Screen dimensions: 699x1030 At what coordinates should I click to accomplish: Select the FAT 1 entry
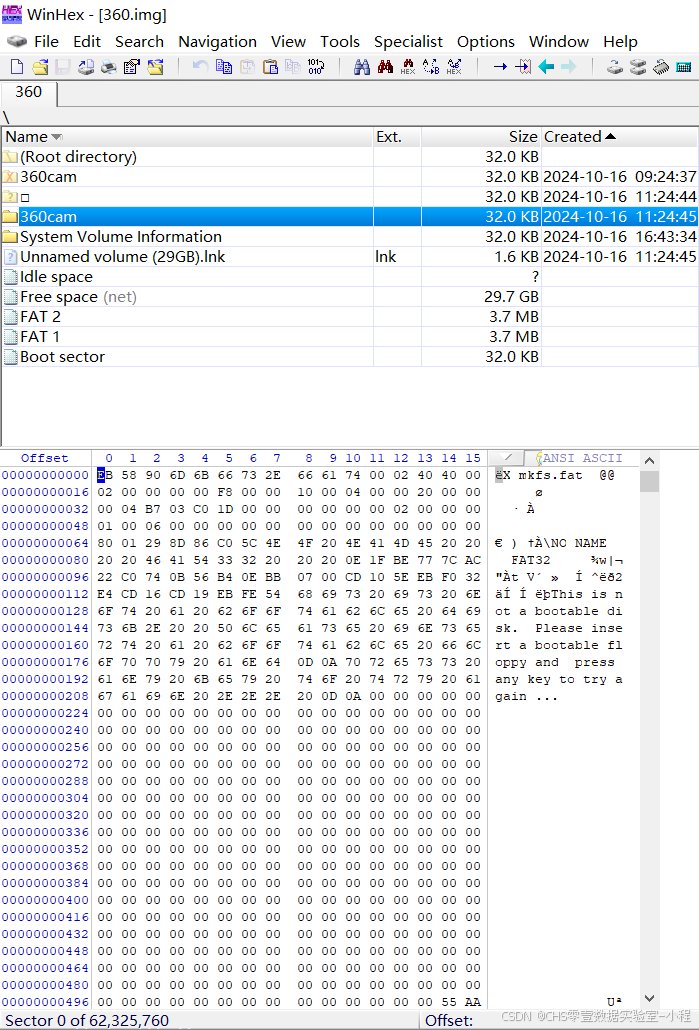(350, 336)
